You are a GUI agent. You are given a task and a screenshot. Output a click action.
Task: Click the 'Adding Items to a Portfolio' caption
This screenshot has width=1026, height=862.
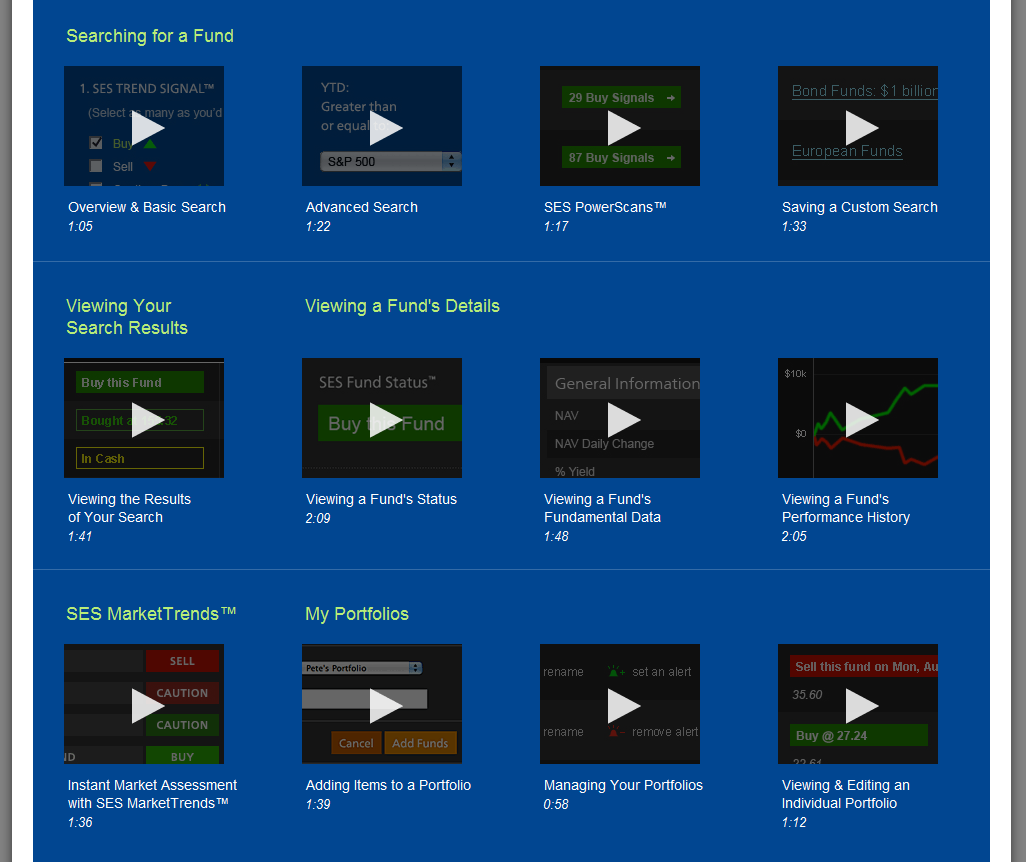click(x=388, y=785)
